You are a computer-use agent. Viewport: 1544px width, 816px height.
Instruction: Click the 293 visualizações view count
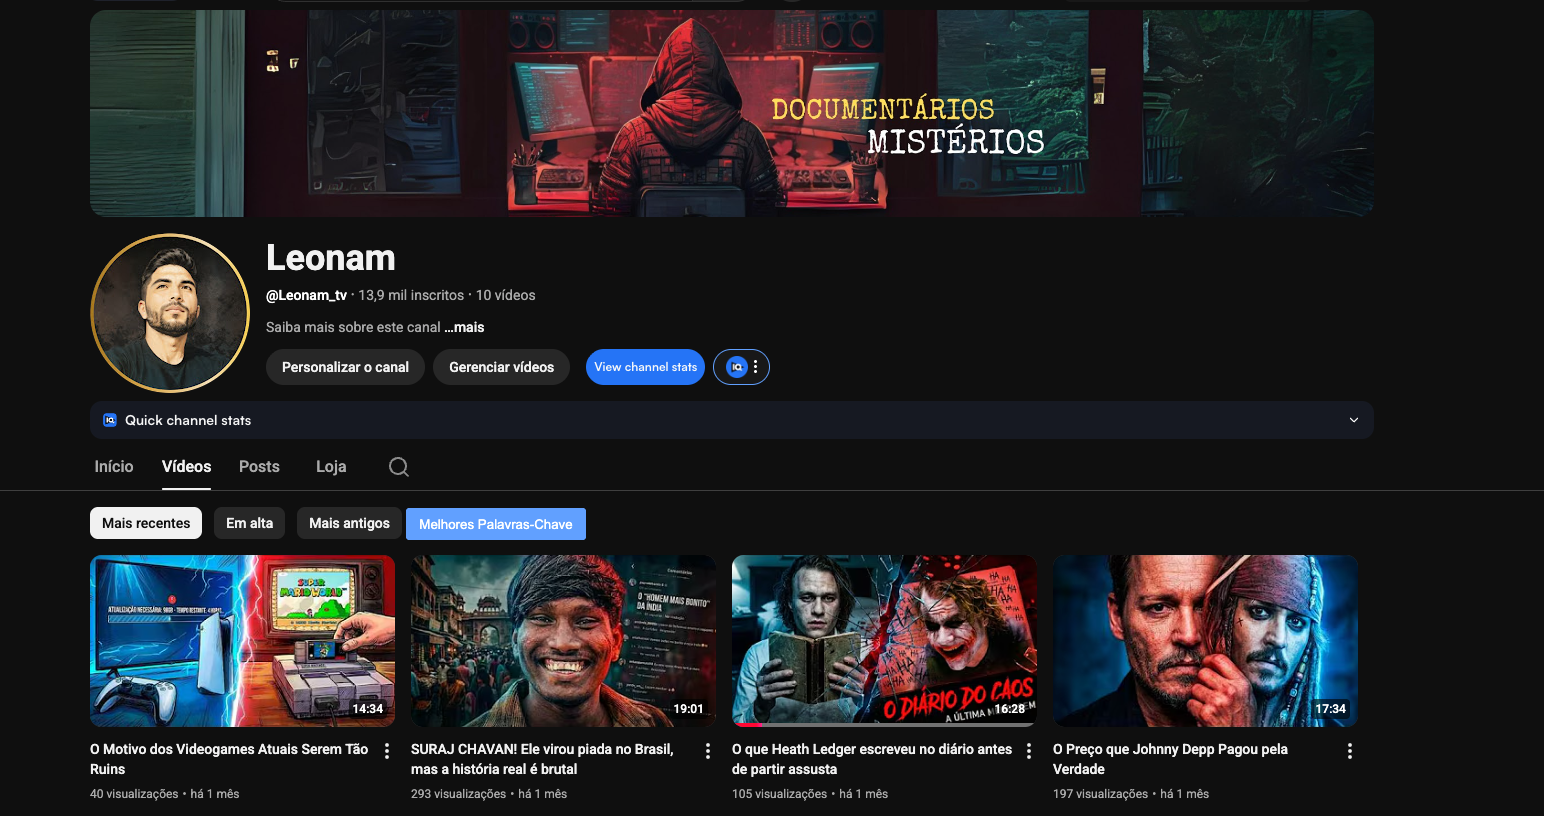(x=458, y=794)
